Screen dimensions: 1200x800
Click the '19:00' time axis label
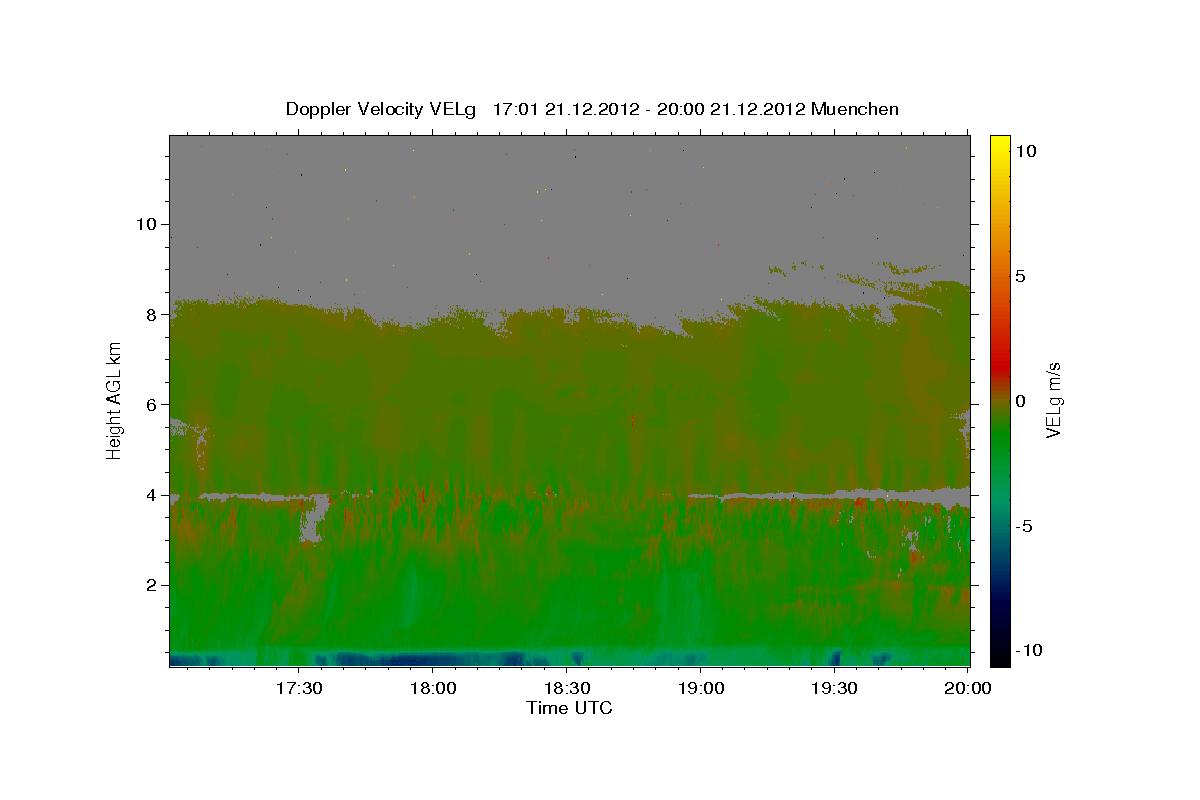coord(700,689)
